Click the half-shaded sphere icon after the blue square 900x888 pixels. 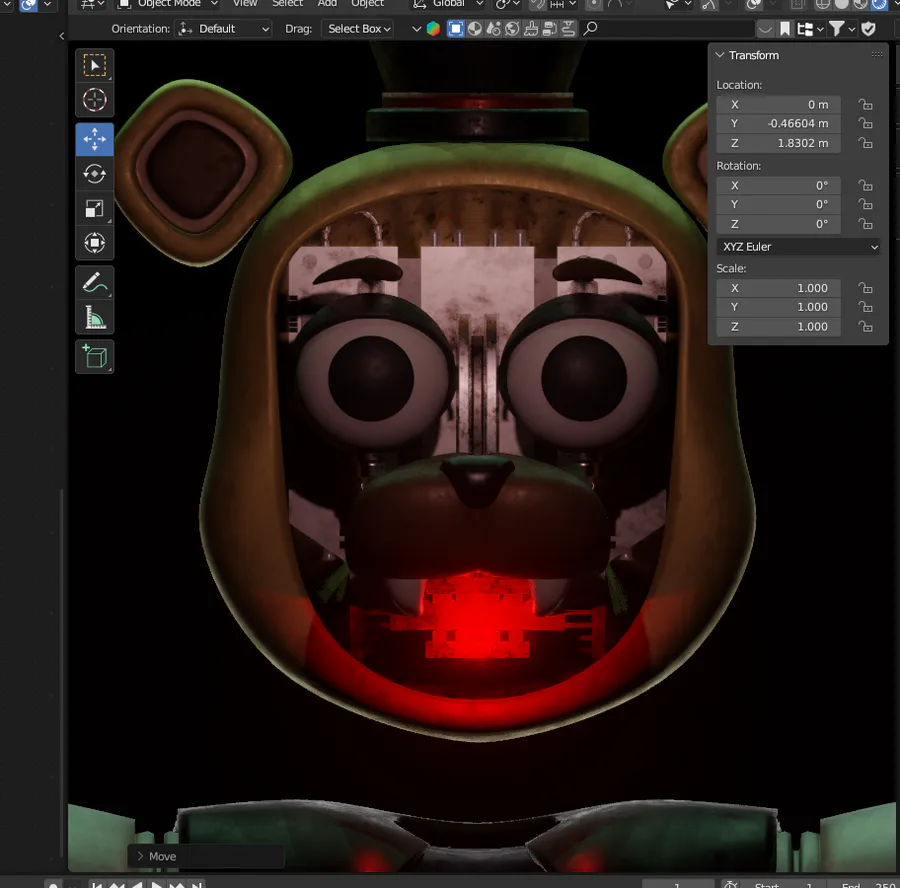tap(475, 29)
